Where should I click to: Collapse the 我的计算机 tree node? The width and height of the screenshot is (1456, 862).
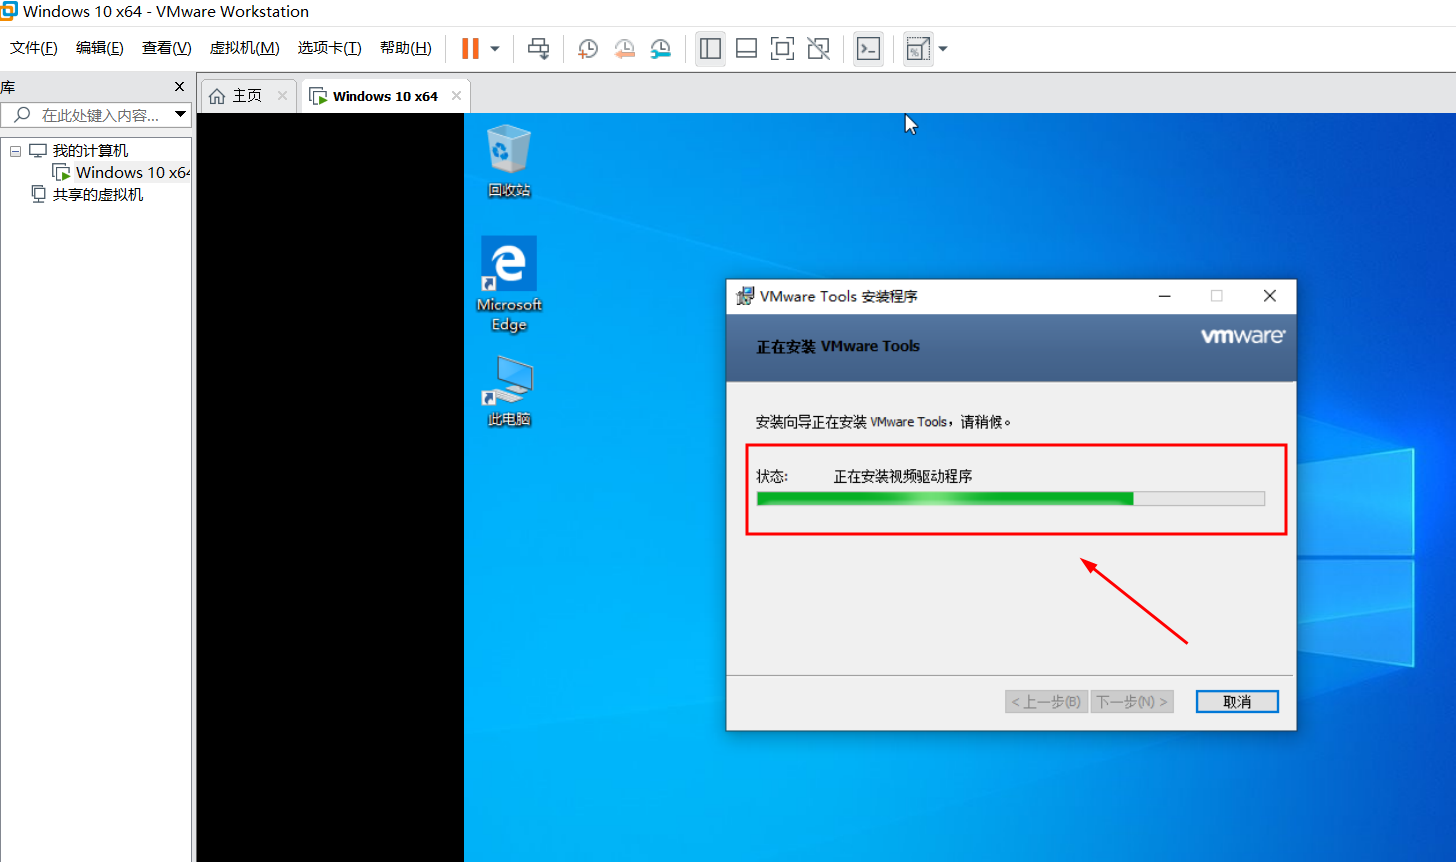click(x=15, y=151)
